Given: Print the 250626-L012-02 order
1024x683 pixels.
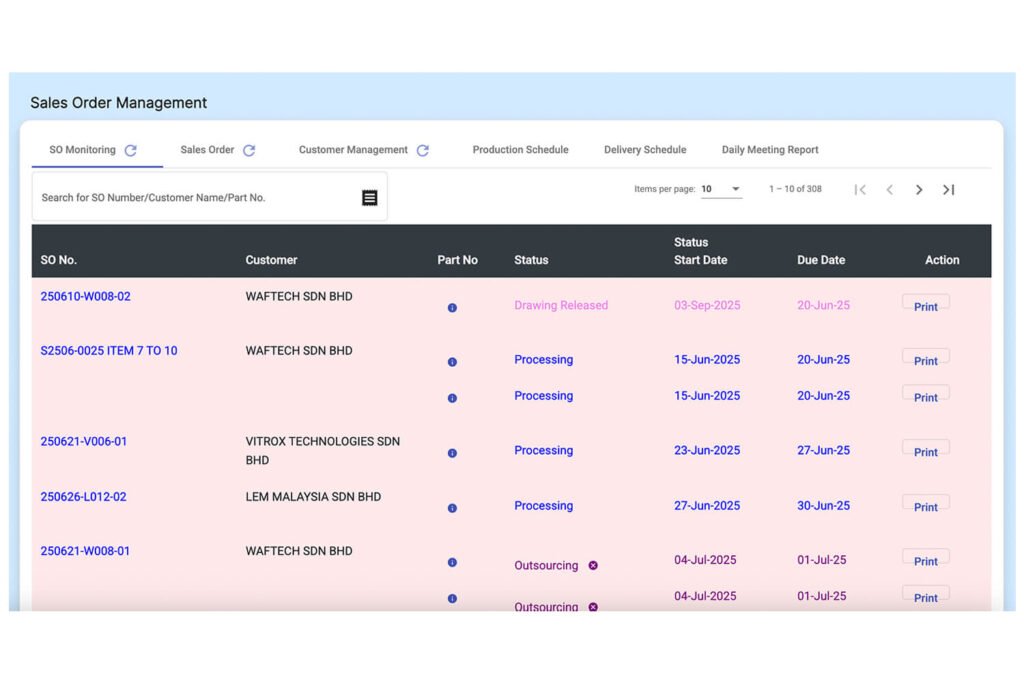Looking at the screenshot, I should 925,505.
